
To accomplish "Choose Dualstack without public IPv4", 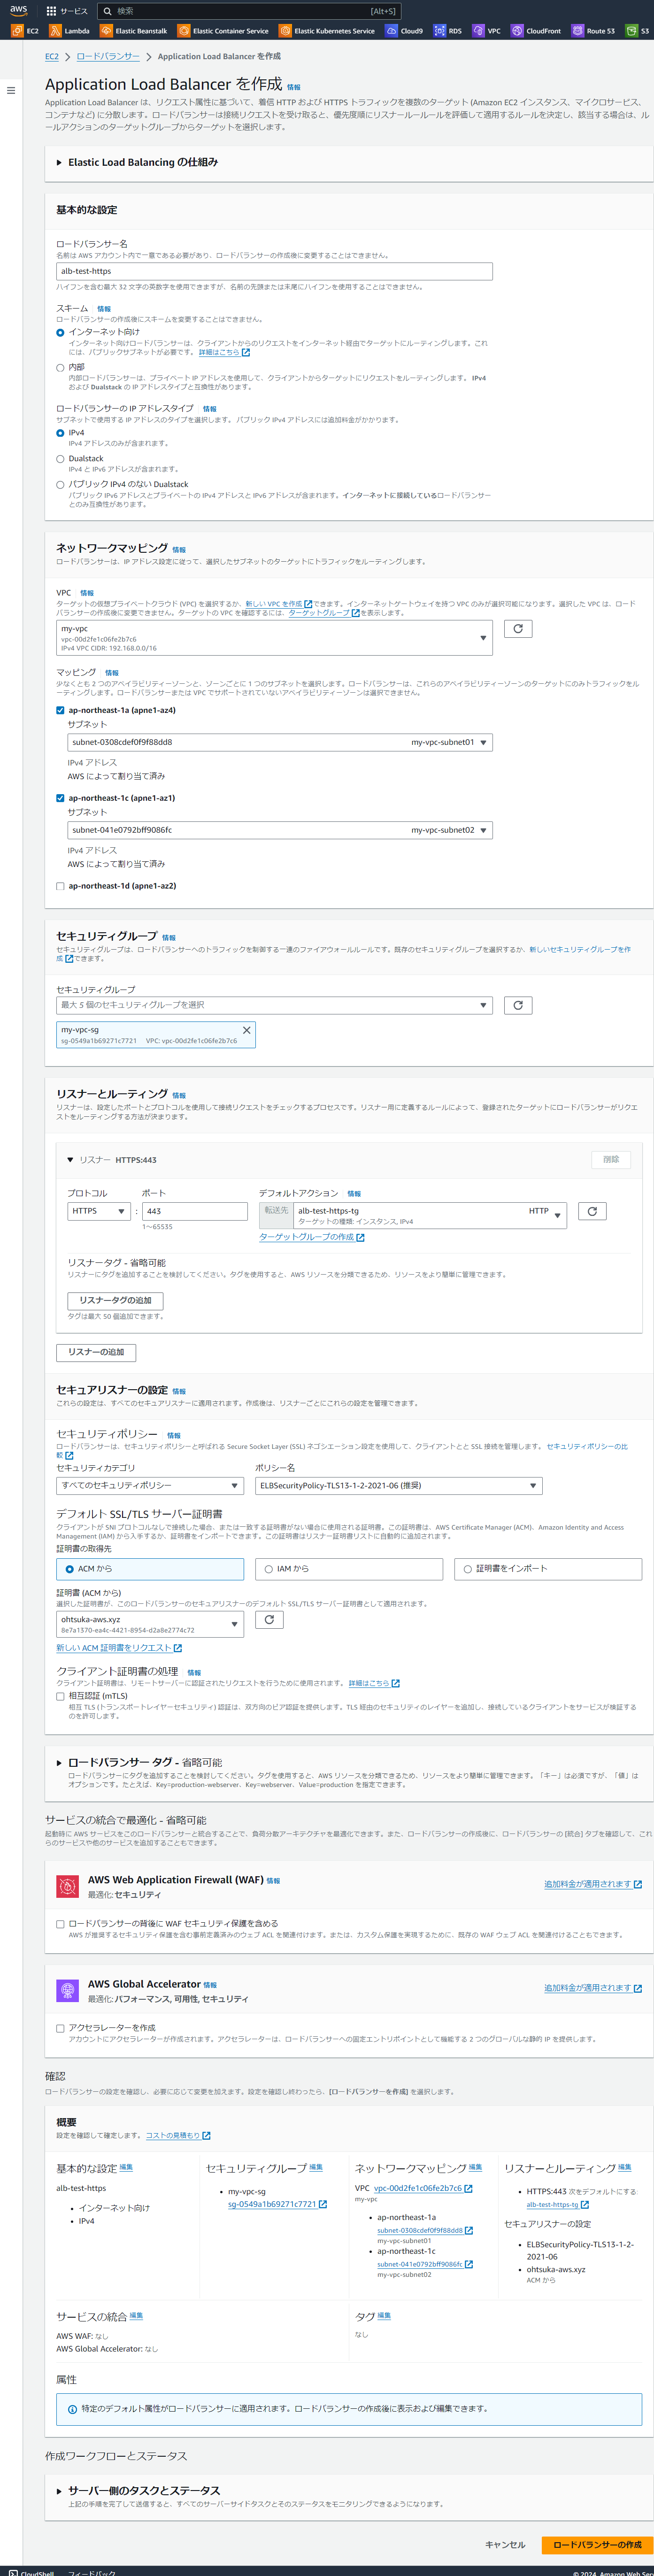I will [60, 485].
